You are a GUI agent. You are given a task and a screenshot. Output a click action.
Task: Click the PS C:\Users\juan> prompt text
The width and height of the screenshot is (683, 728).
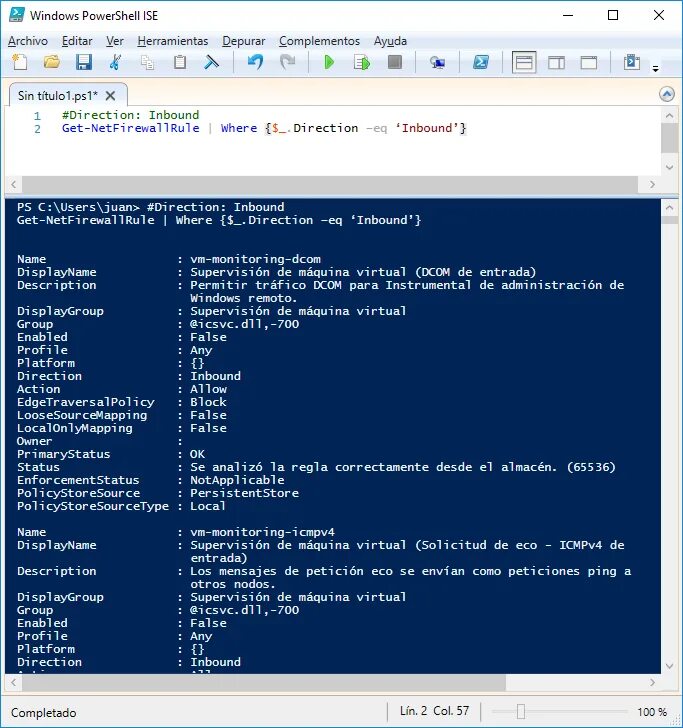tap(78, 207)
